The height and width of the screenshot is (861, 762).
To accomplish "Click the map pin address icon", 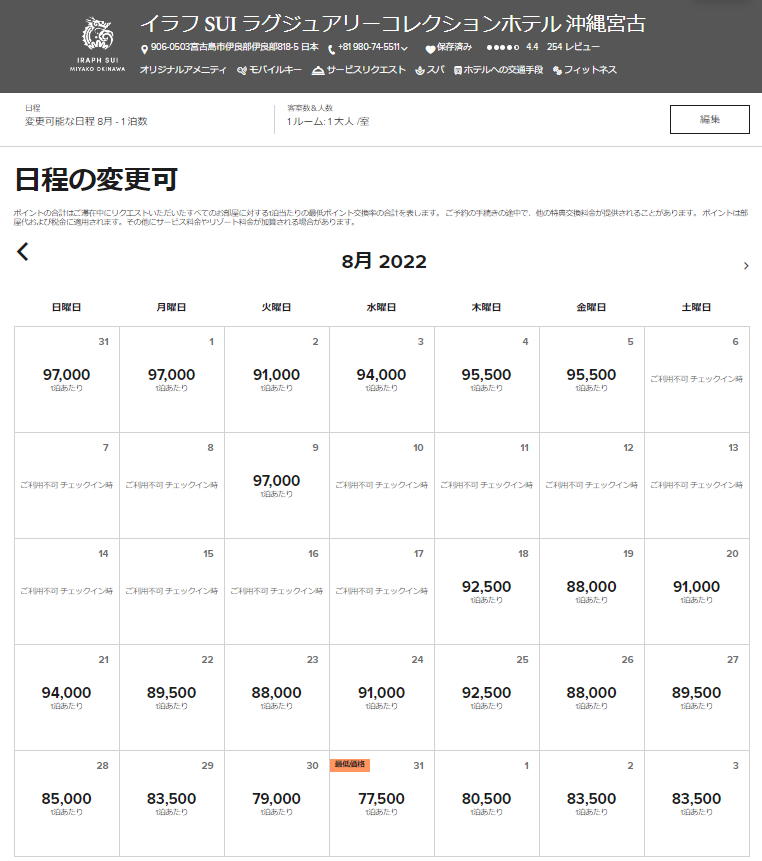I will tap(144, 49).
